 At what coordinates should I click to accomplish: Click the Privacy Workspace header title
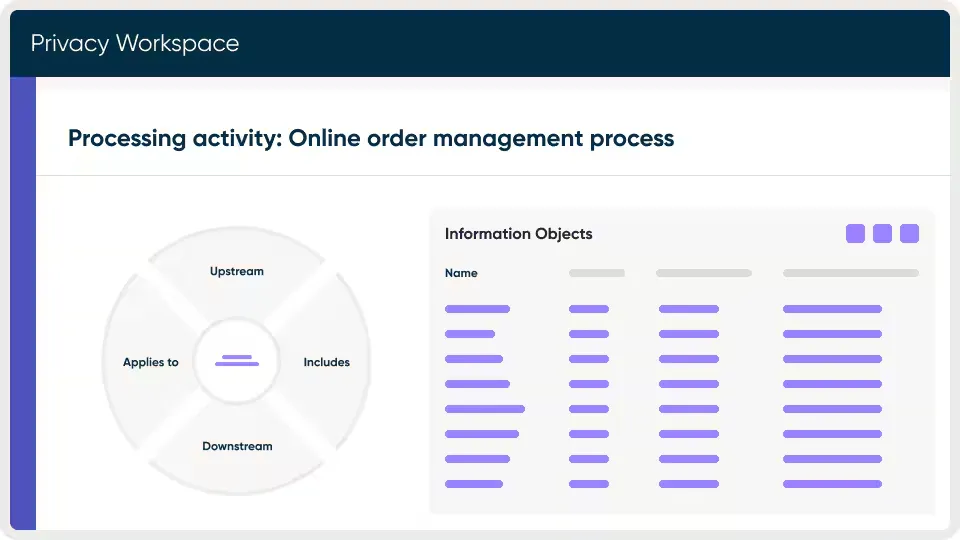[x=135, y=43]
